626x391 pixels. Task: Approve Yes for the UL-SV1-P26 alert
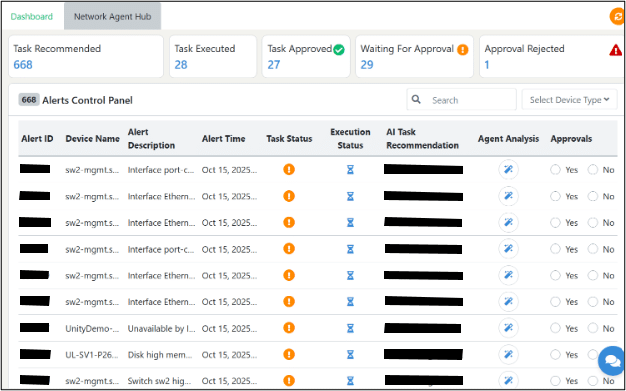[555, 355]
